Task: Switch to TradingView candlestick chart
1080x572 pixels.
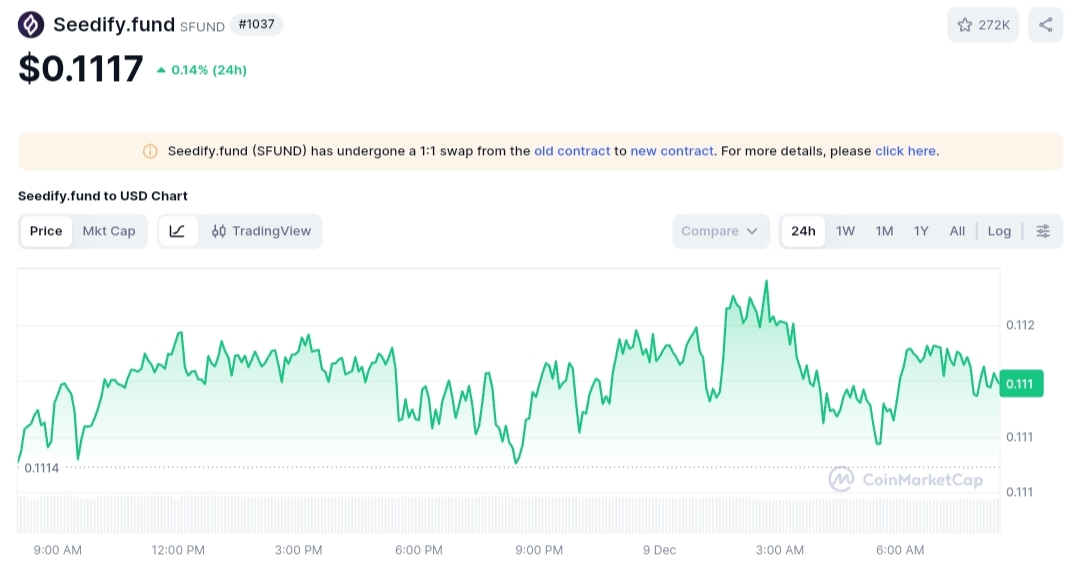Action: pyautogui.click(x=261, y=231)
